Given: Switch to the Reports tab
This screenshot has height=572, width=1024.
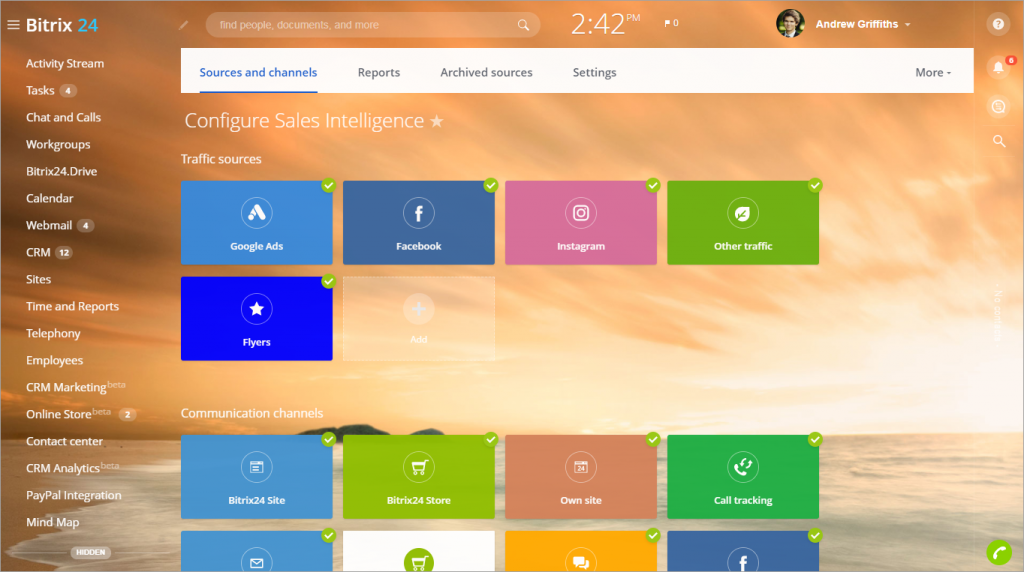Looking at the screenshot, I should pyautogui.click(x=379, y=72).
